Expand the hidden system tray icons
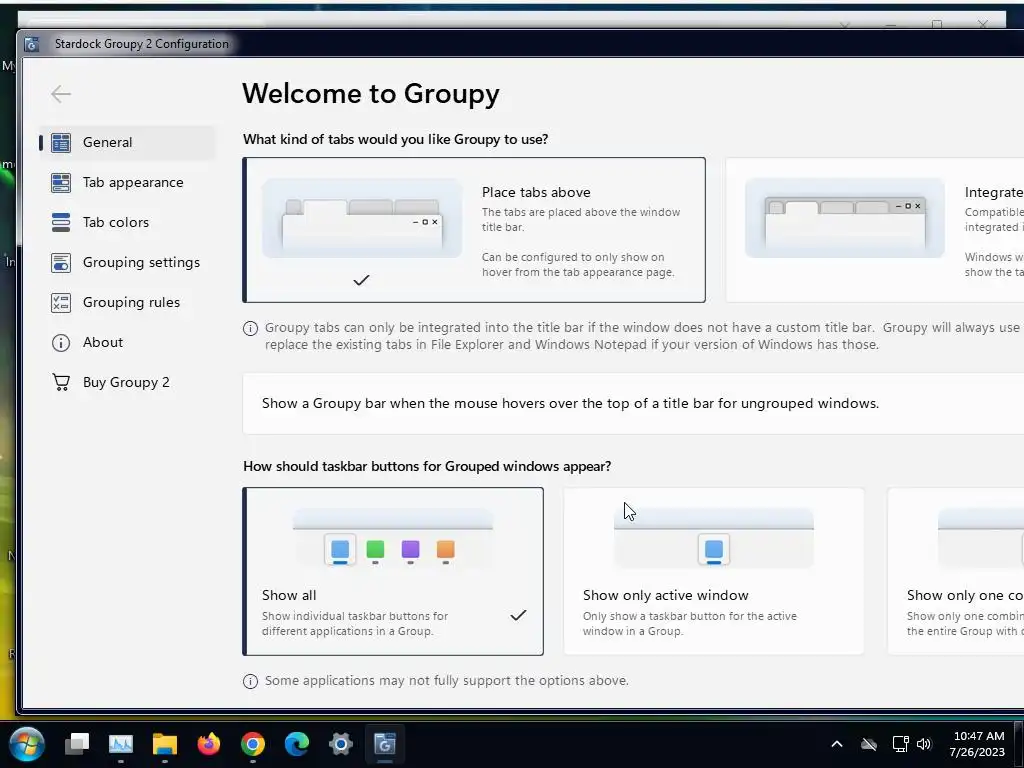The width and height of the screenshot is (1024, 768). 837,744
